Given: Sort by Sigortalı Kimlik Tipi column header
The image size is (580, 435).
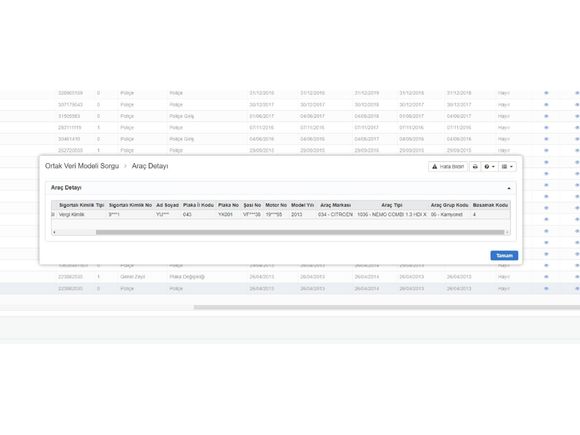Looking at the screenshot, I should (81, 205).
